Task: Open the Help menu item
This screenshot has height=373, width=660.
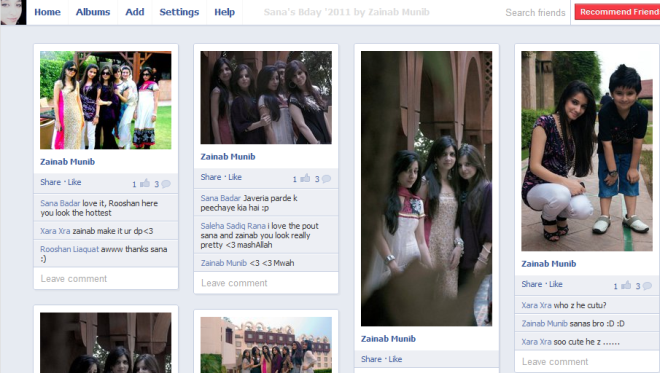Action: (x=224, y=12)
